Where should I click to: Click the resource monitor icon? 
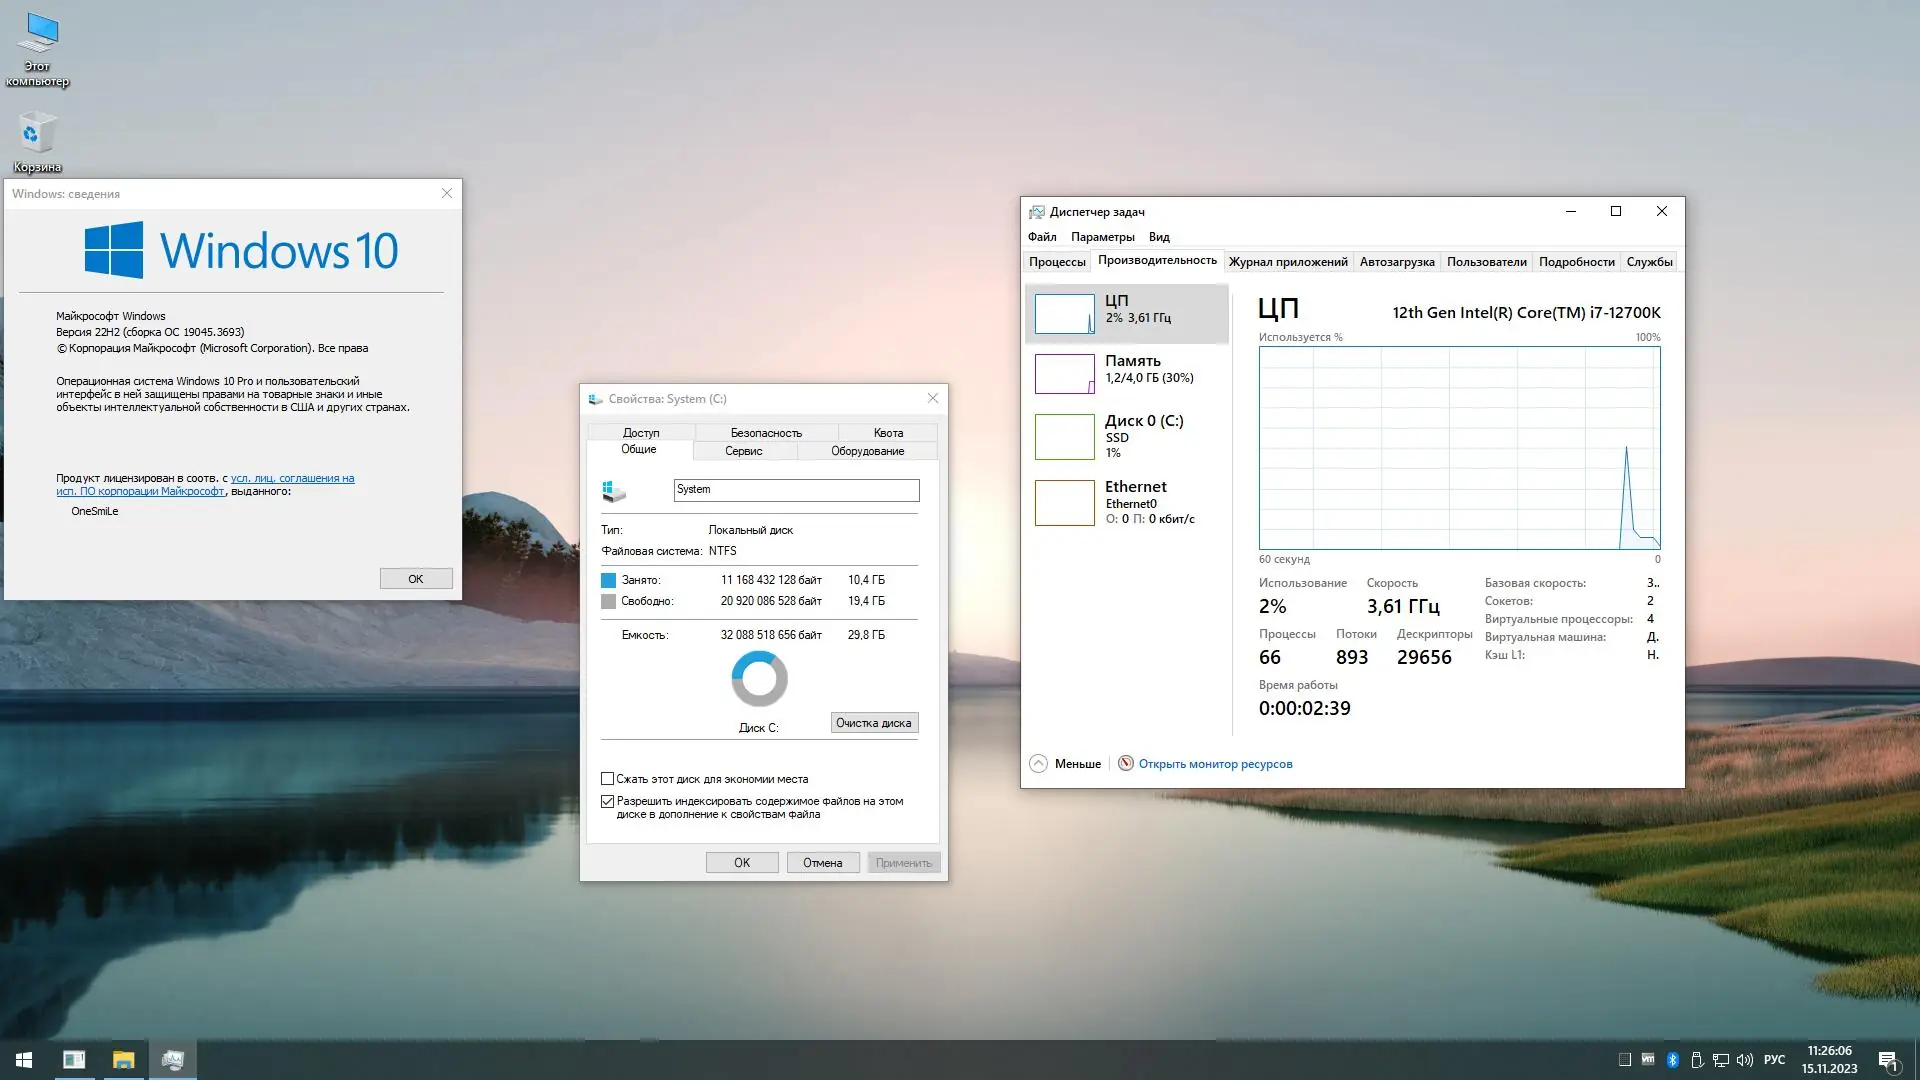1126,763
